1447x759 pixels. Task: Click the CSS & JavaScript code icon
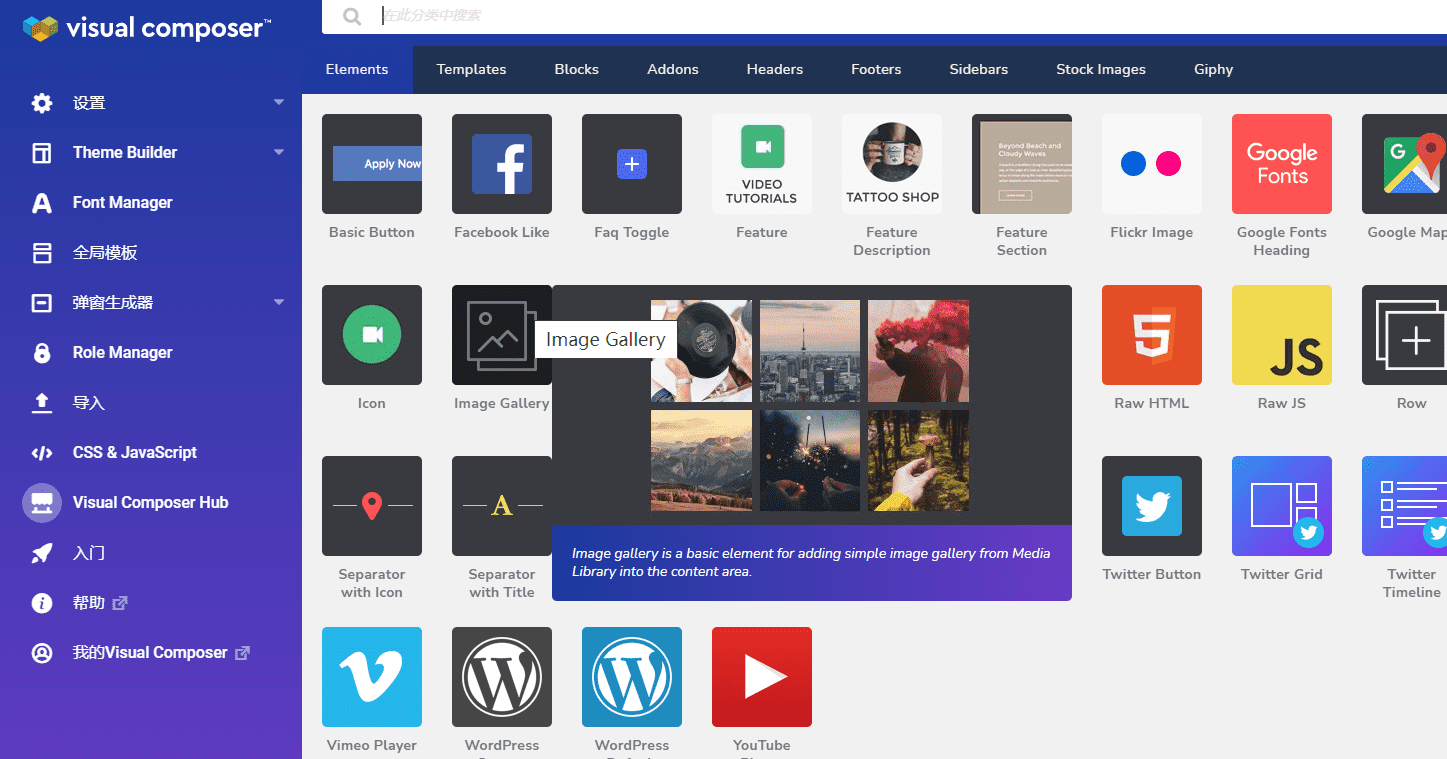point(42,453)
